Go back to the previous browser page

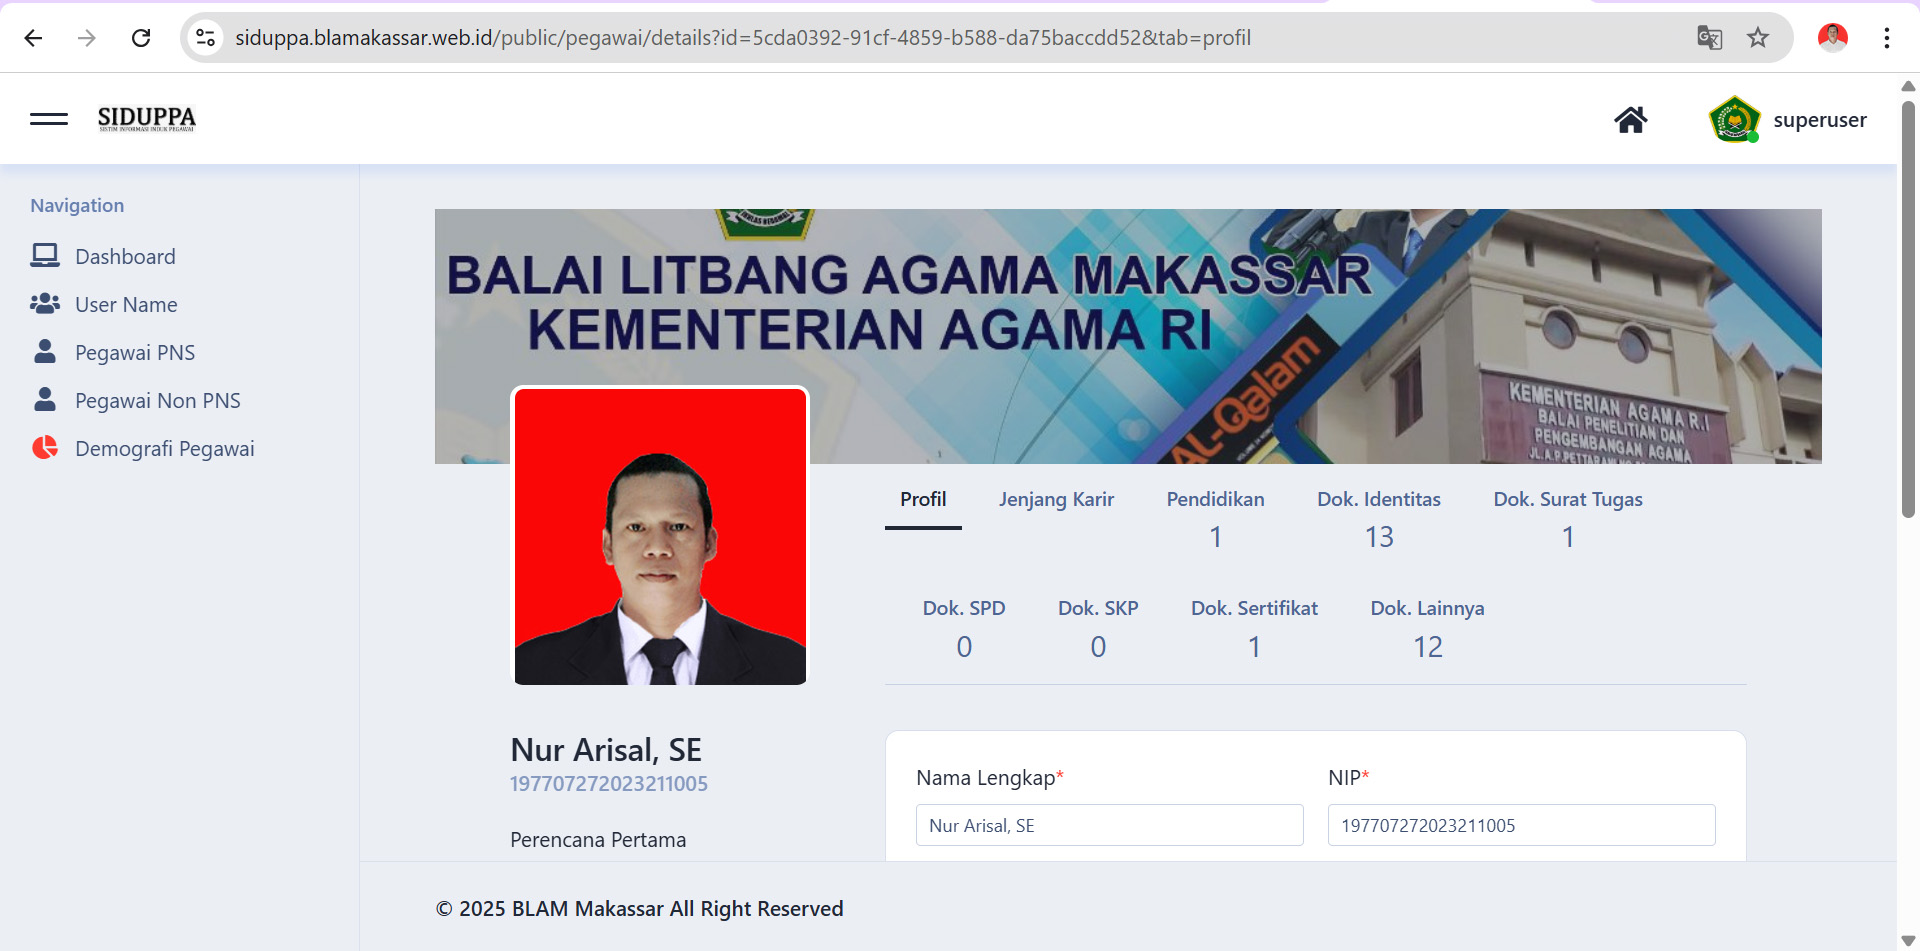pyautogui.click(x=33, y=38)
